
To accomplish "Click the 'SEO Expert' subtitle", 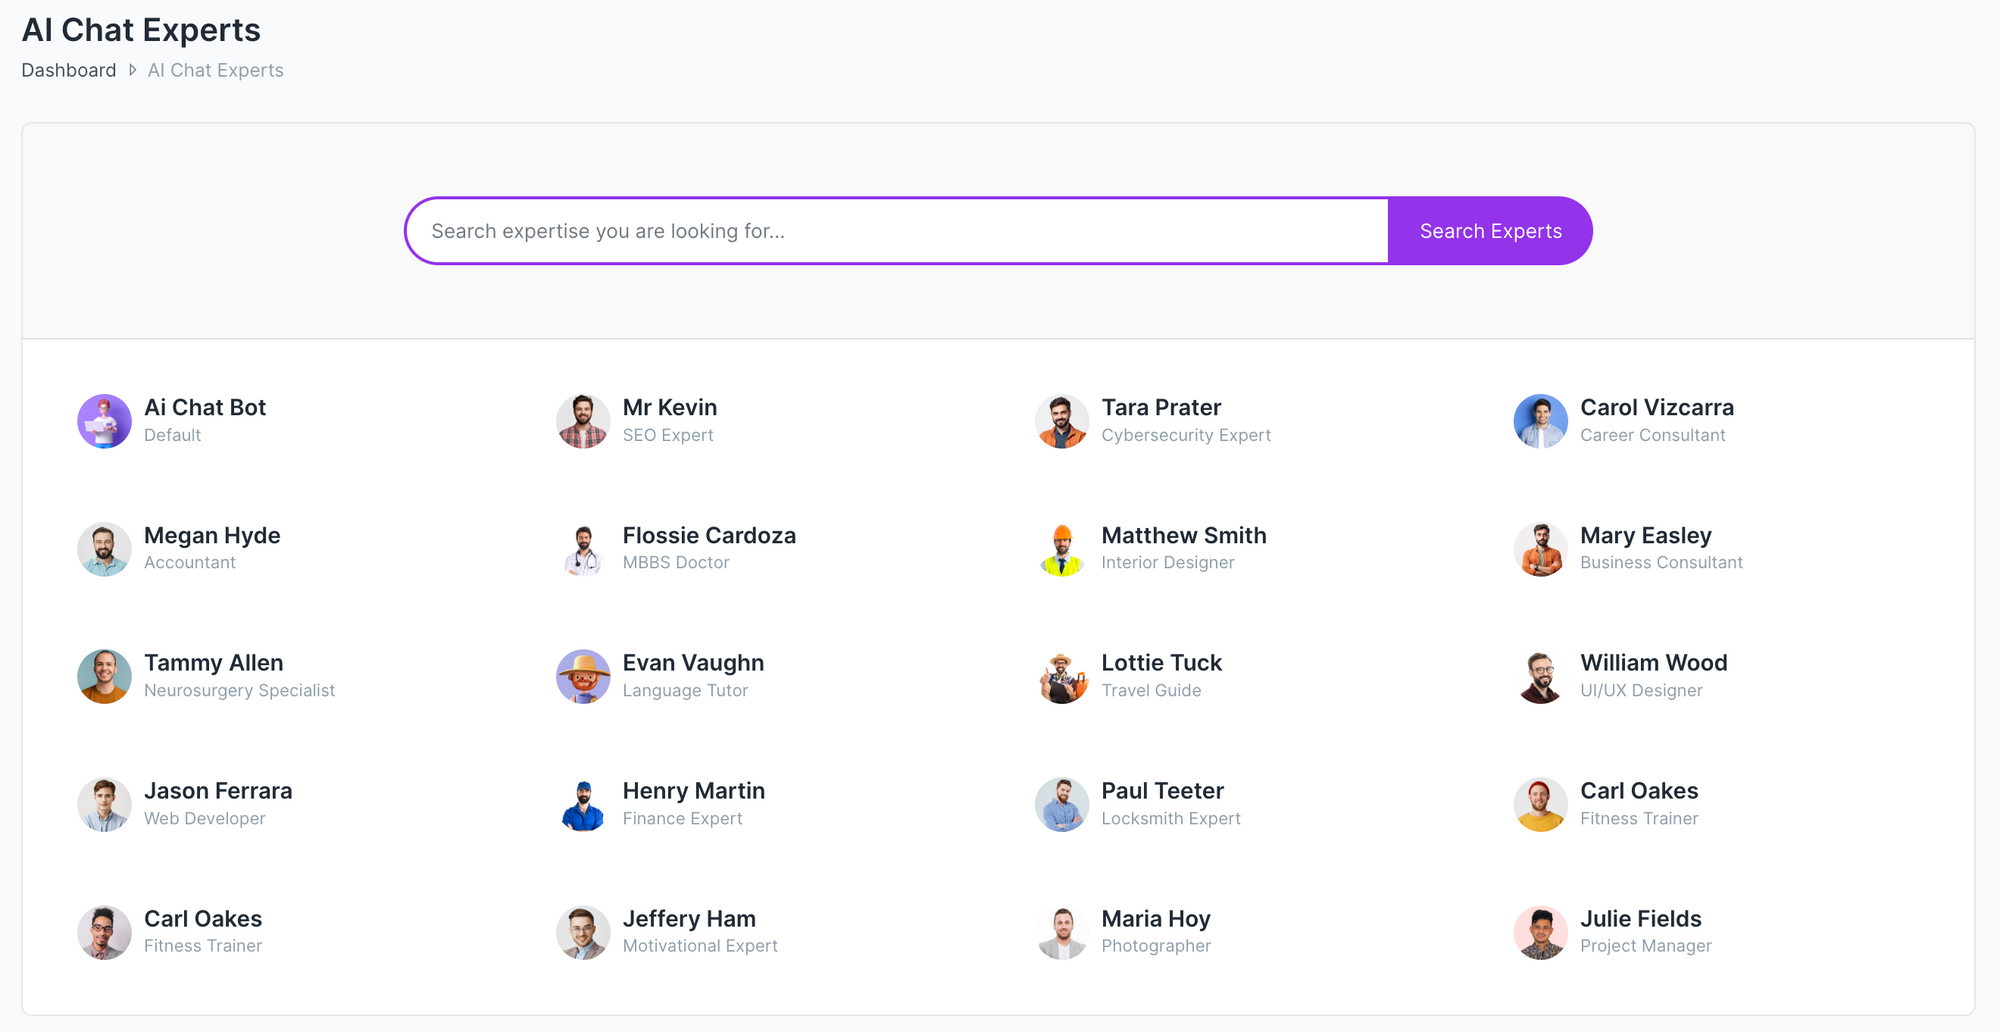I will click(x=668, y=435).
